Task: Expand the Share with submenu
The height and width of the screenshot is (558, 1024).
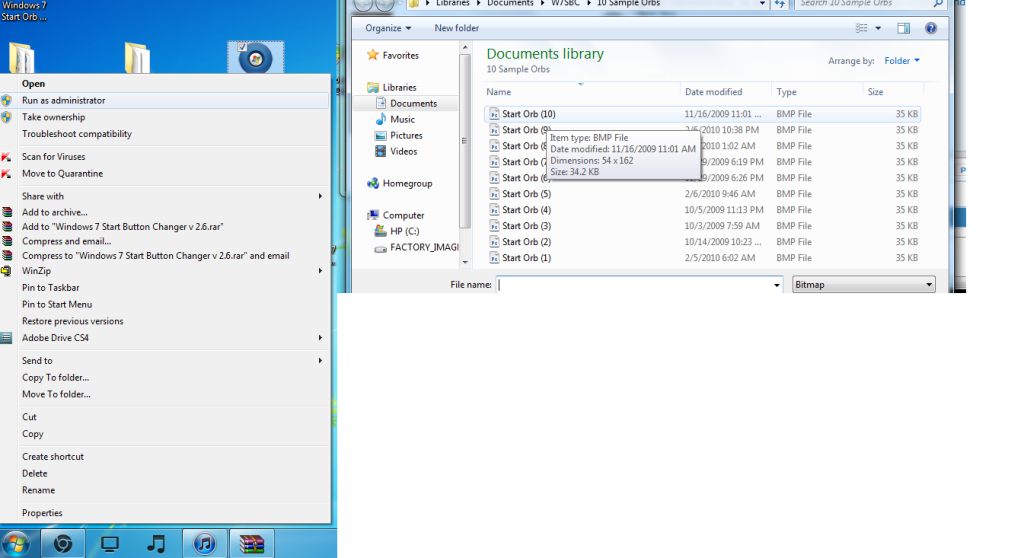Action: 320,196
